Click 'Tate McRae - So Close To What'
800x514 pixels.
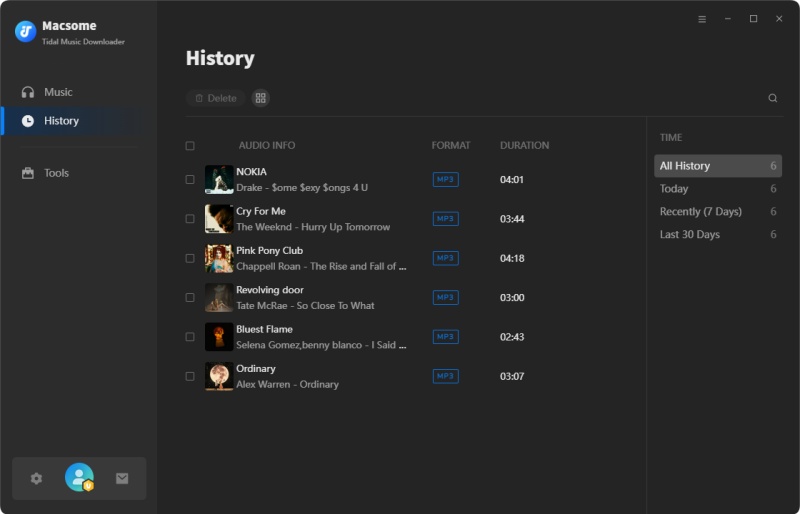point(305,306)
